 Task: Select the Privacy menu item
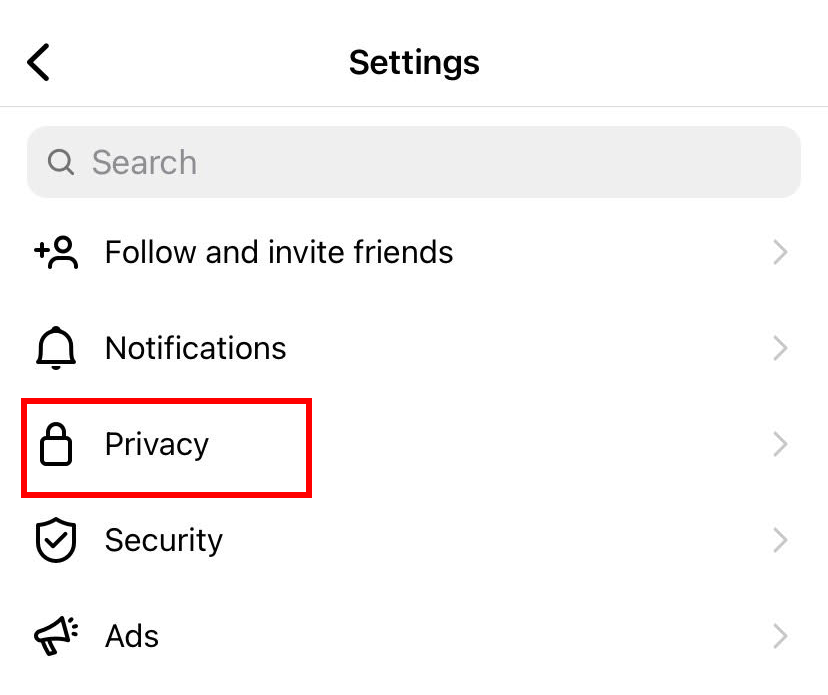[x=157, y=444]
